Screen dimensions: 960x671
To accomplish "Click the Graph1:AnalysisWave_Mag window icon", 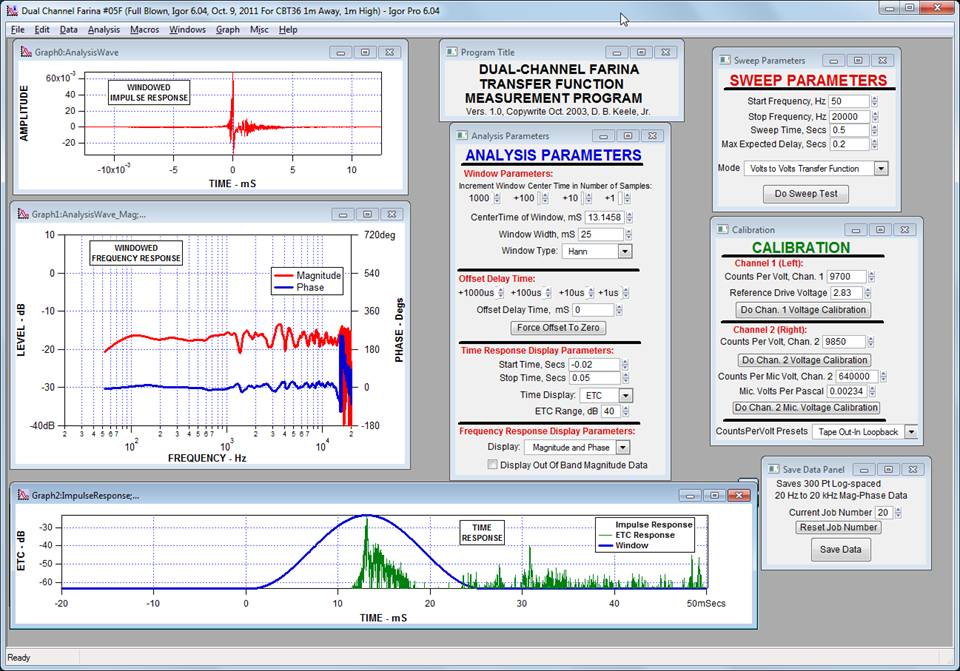I will pos(23,214).
